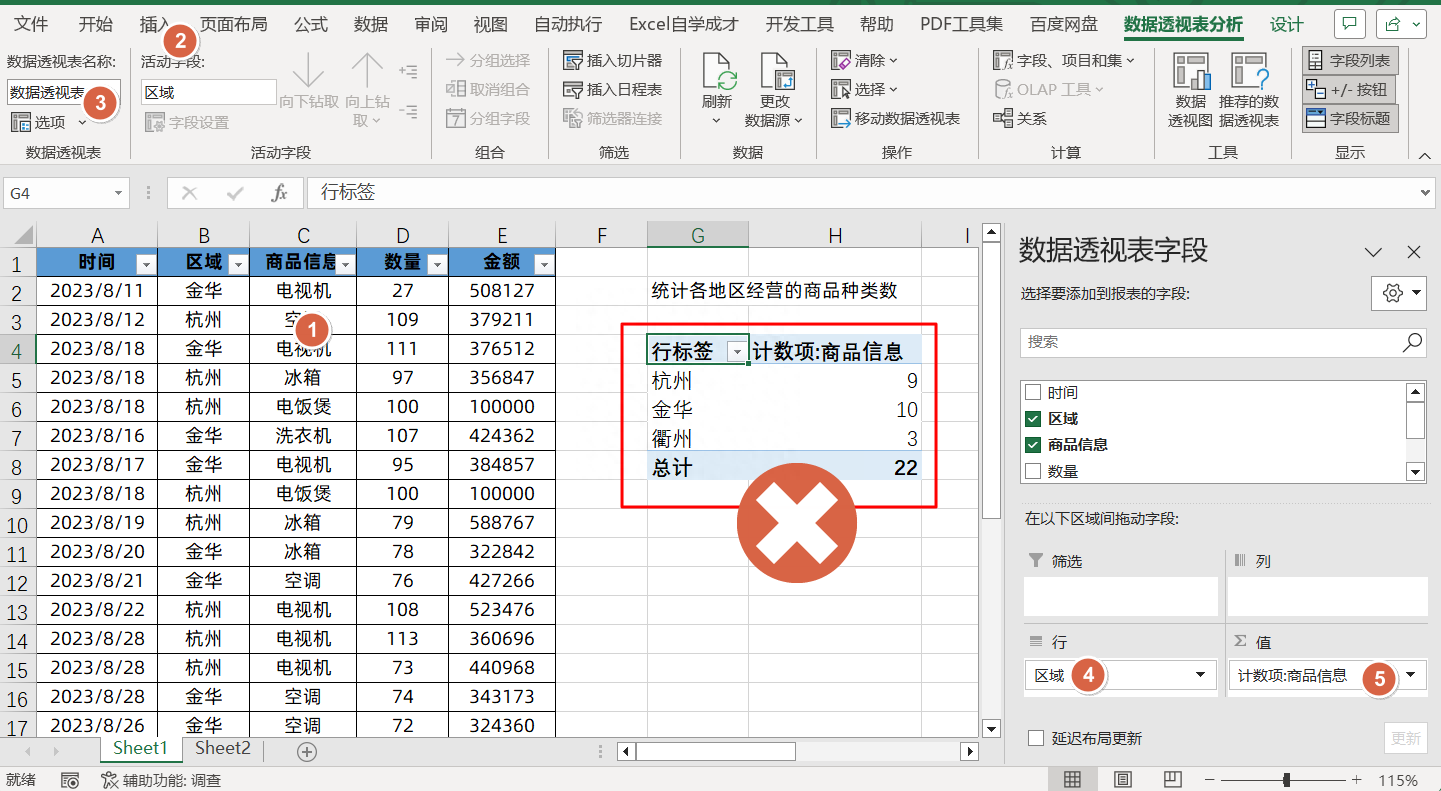The height and width of the screenshot is (791, 1441).
Task: Click 推荐的数据透视表 icon
Action: click(1249, 72)
